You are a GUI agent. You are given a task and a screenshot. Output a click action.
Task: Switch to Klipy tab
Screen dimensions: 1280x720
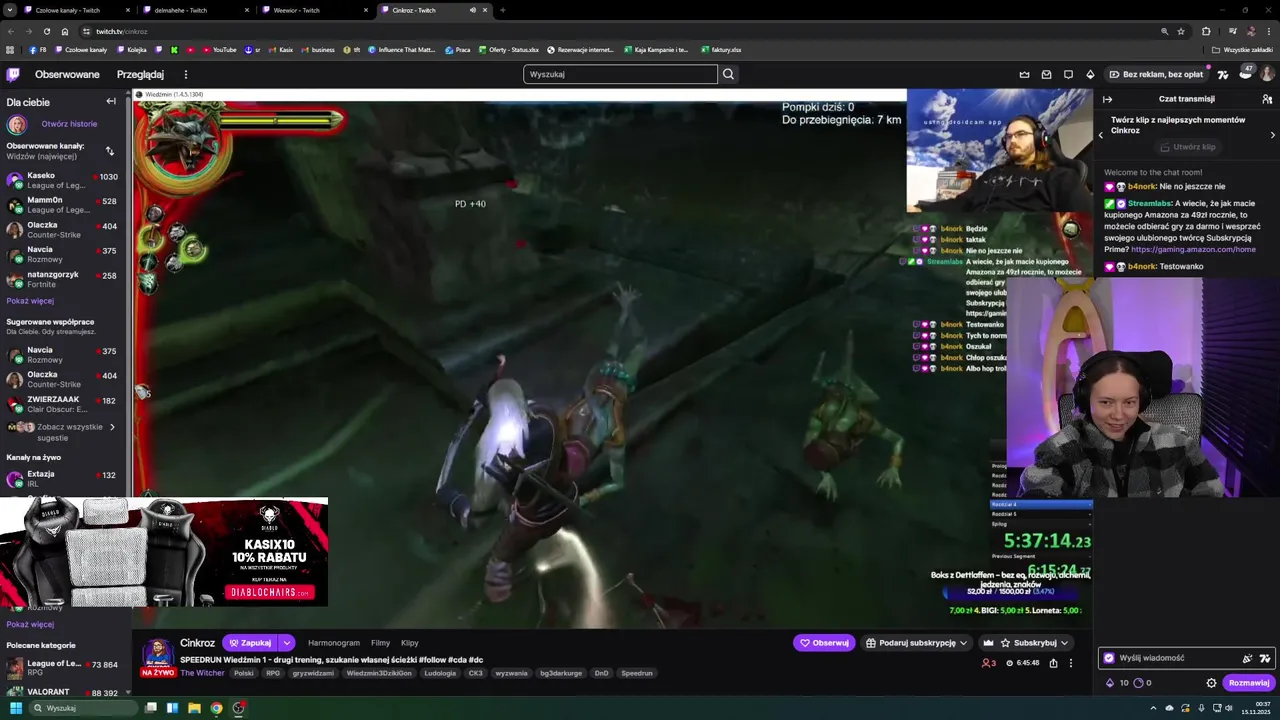click(410, 643)
